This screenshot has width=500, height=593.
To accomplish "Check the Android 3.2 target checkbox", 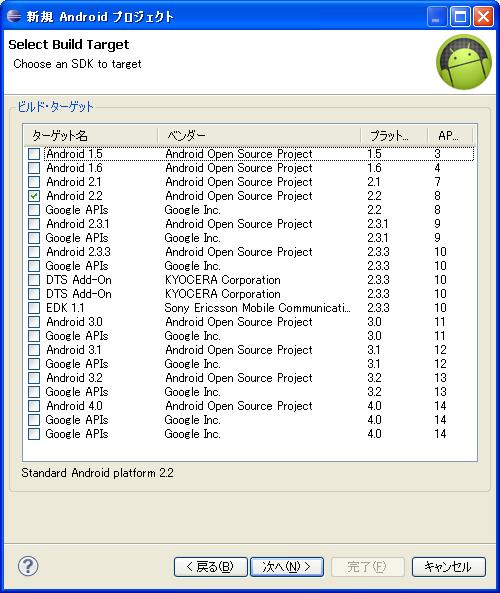I will (x=34, y=378).
